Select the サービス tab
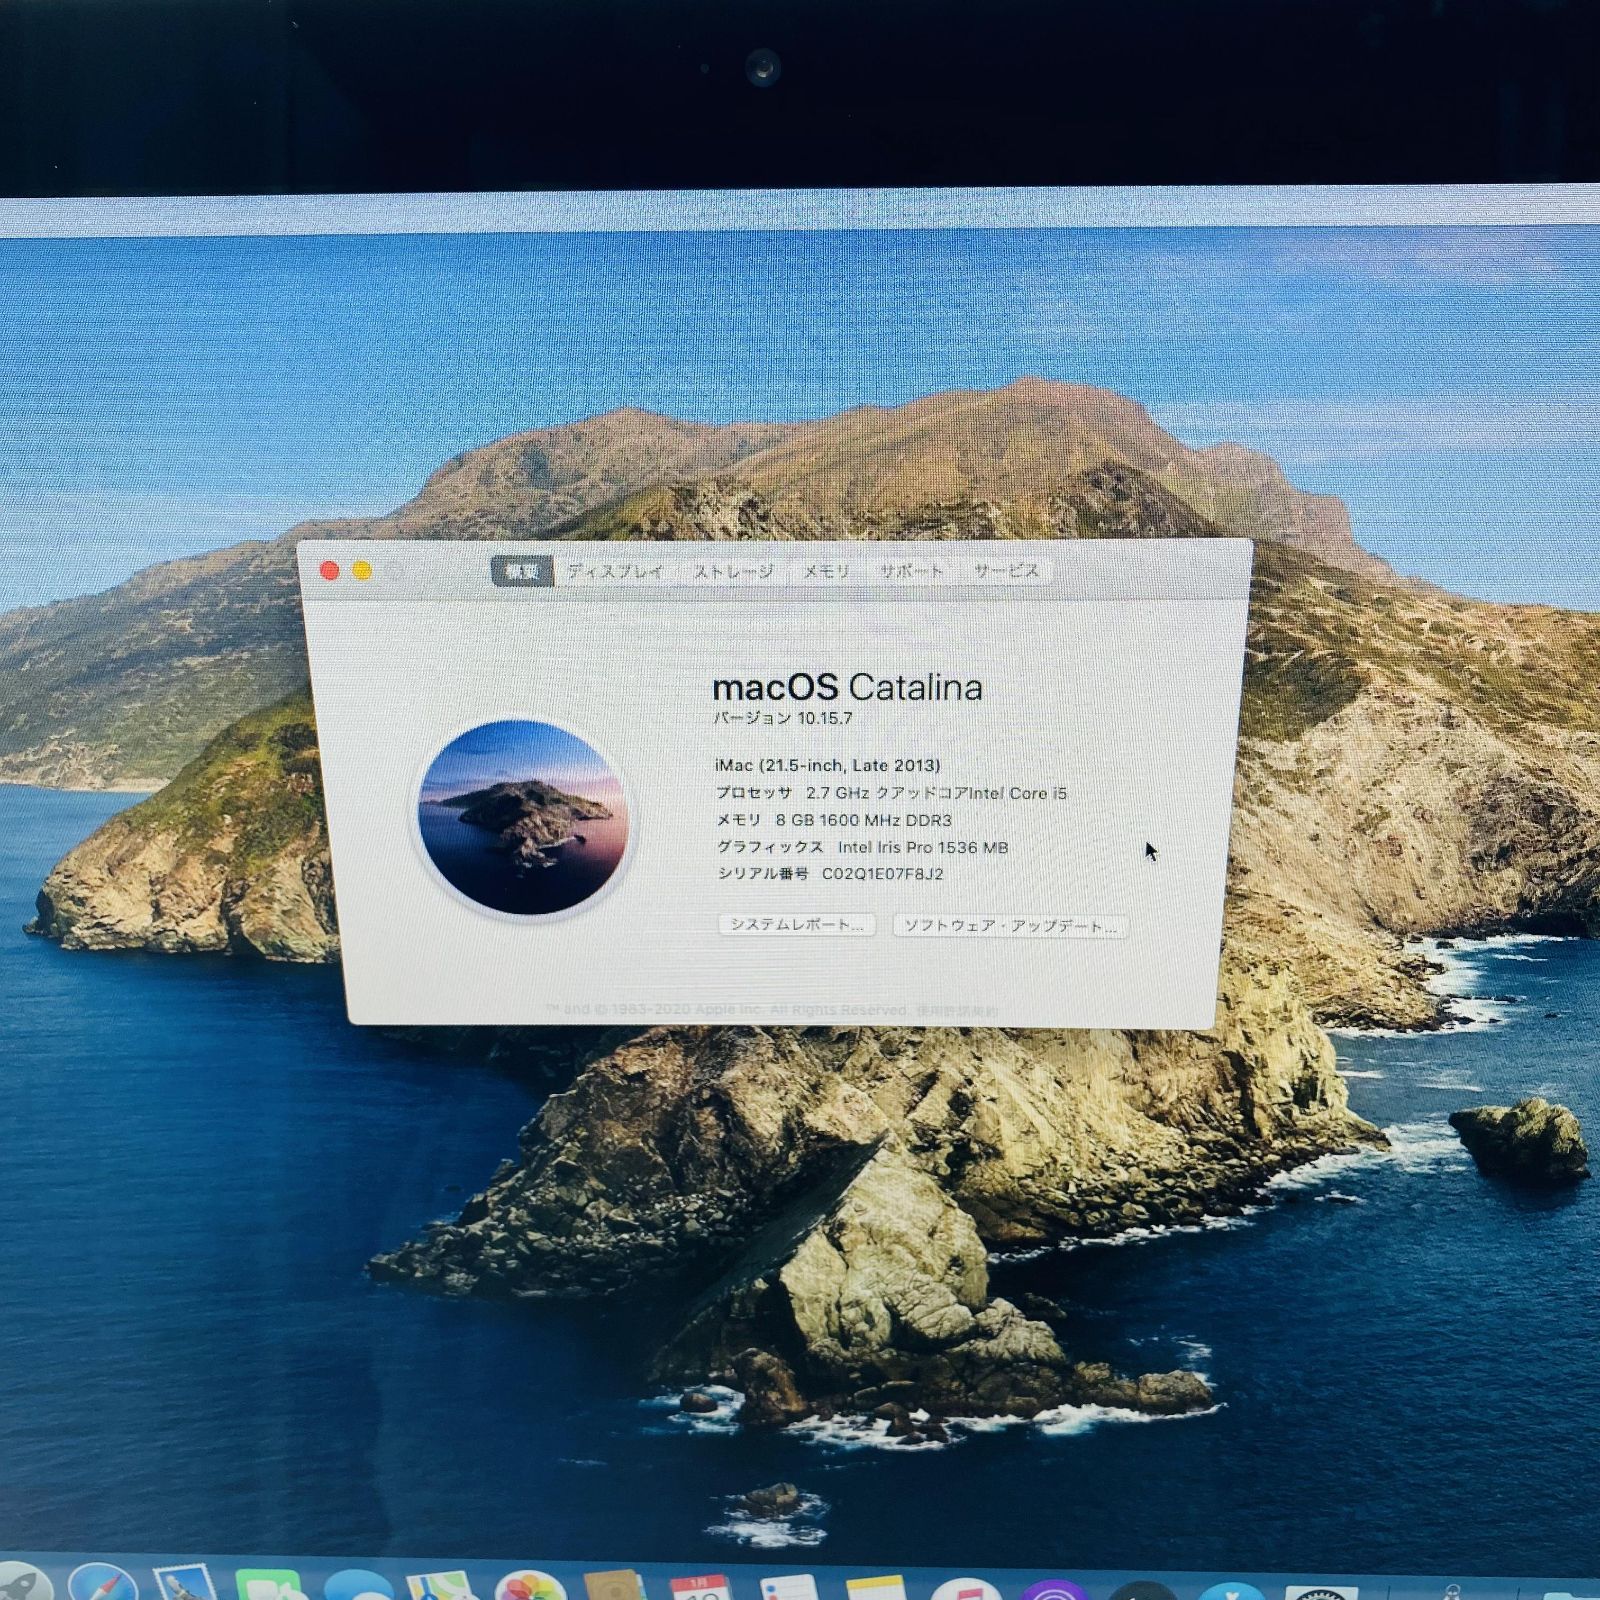Image resolution: width=1600 pixels, height=1600 pixels. [x=1006, y=571]
